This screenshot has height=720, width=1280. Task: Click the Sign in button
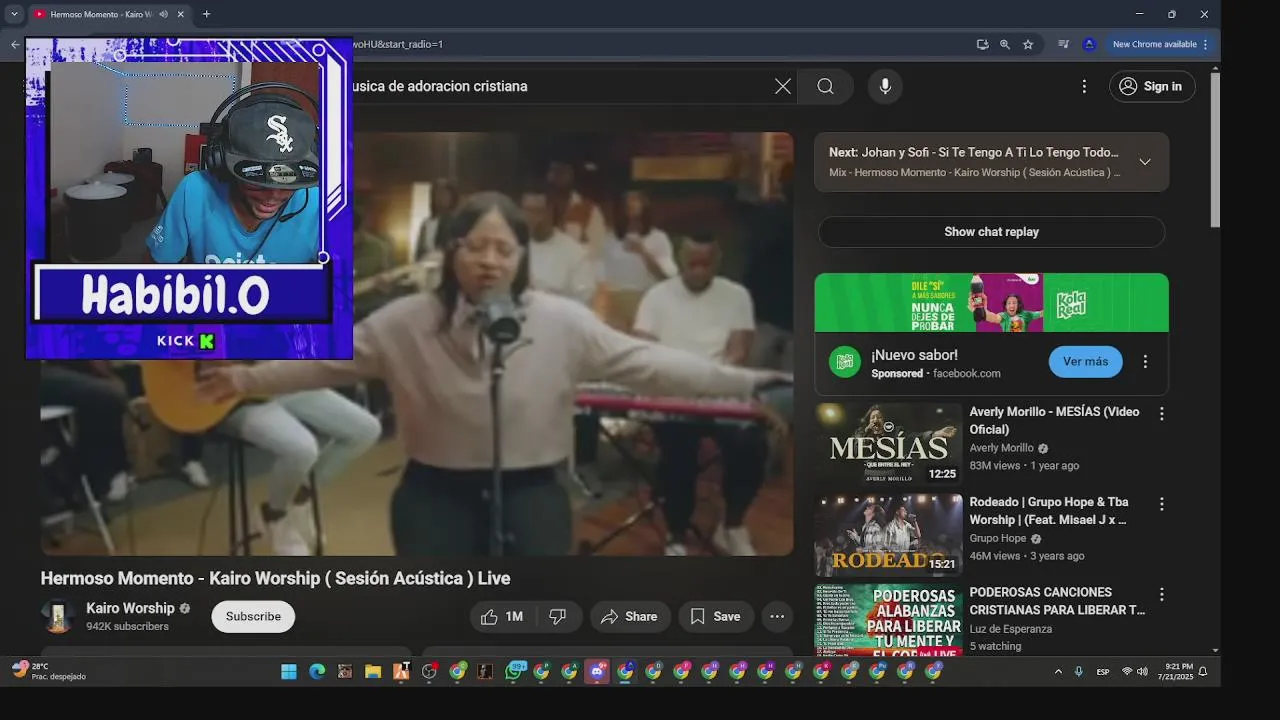click(1152, 86)
